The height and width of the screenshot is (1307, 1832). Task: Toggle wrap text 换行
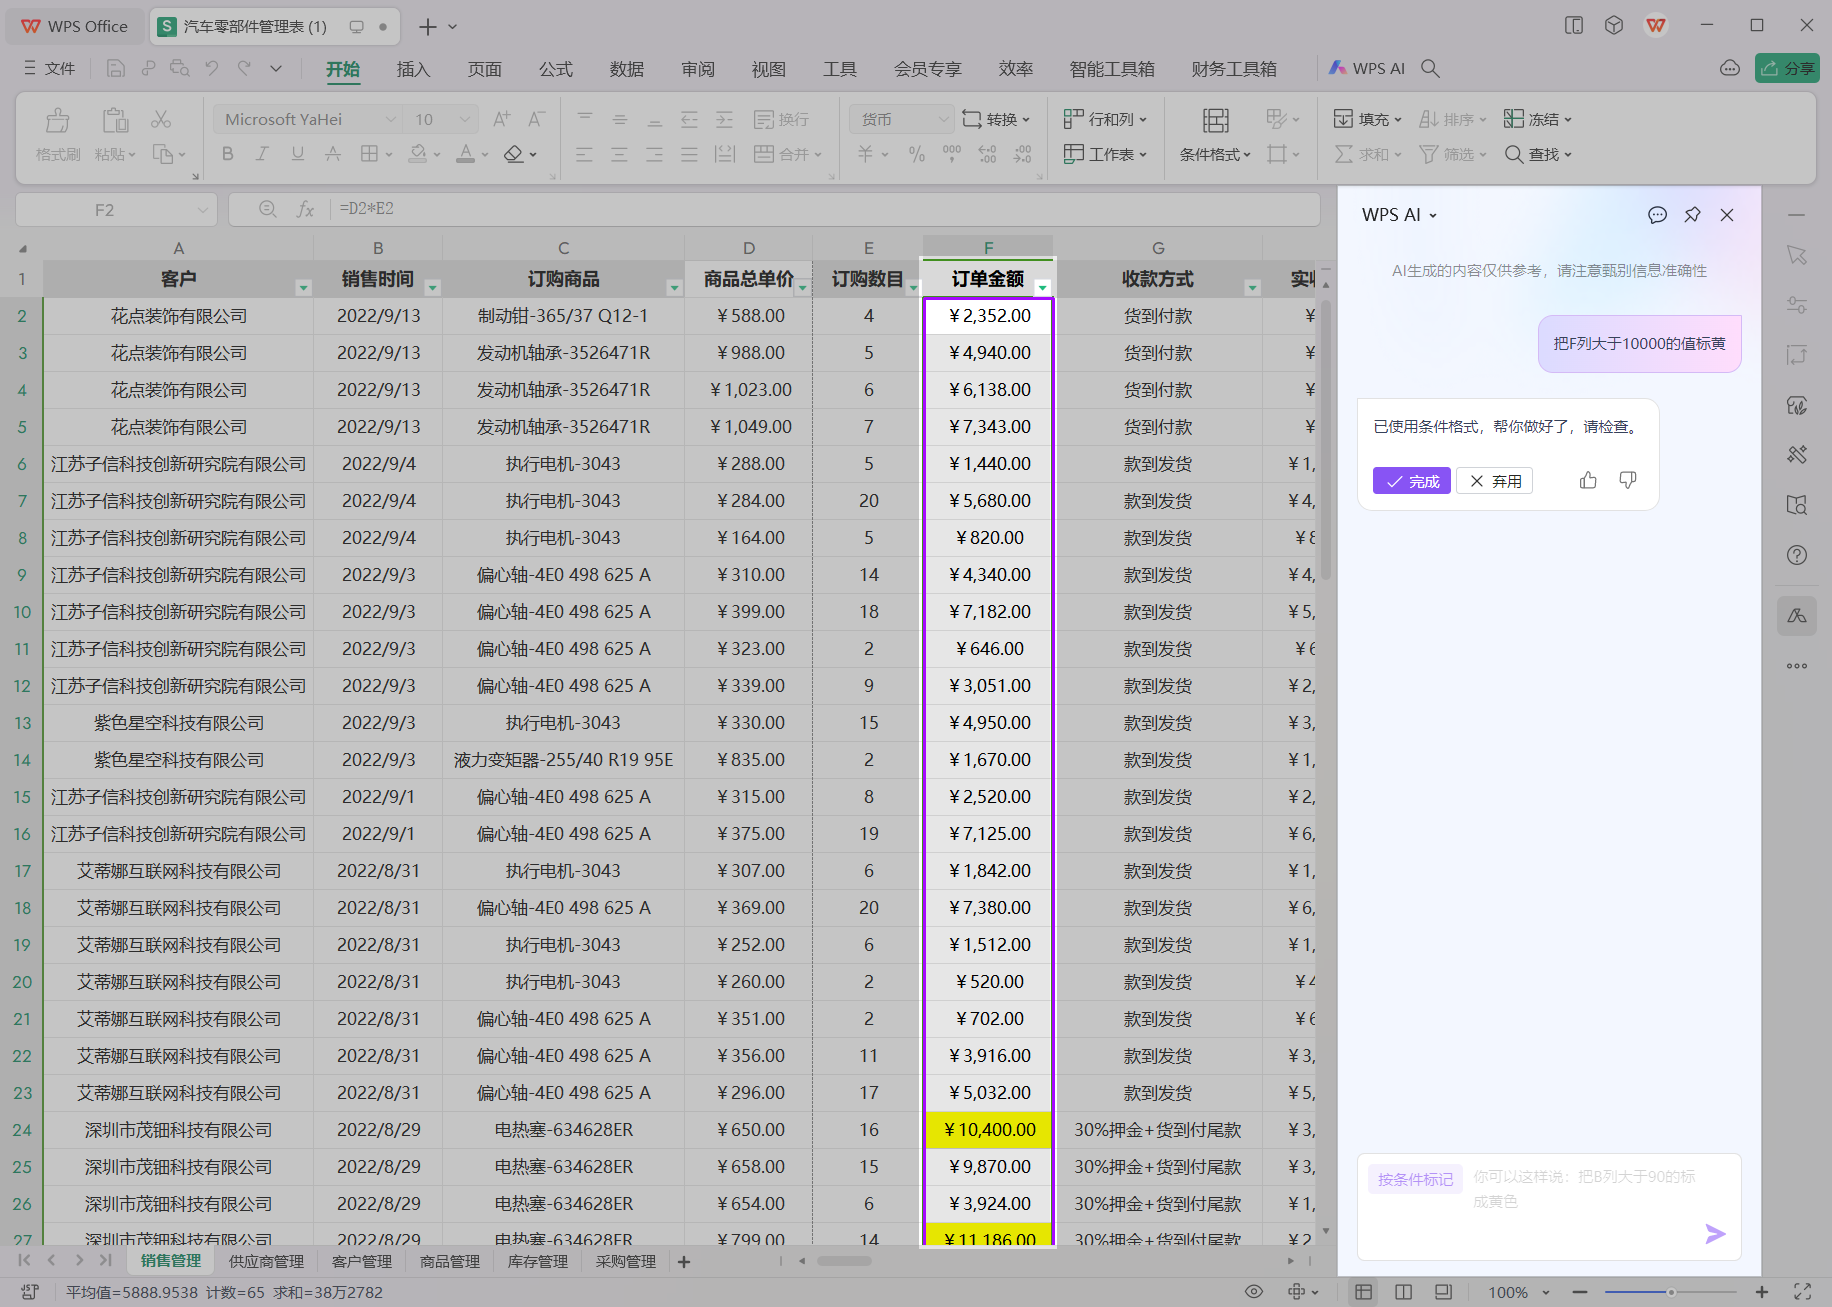click(x=781, y=119)
